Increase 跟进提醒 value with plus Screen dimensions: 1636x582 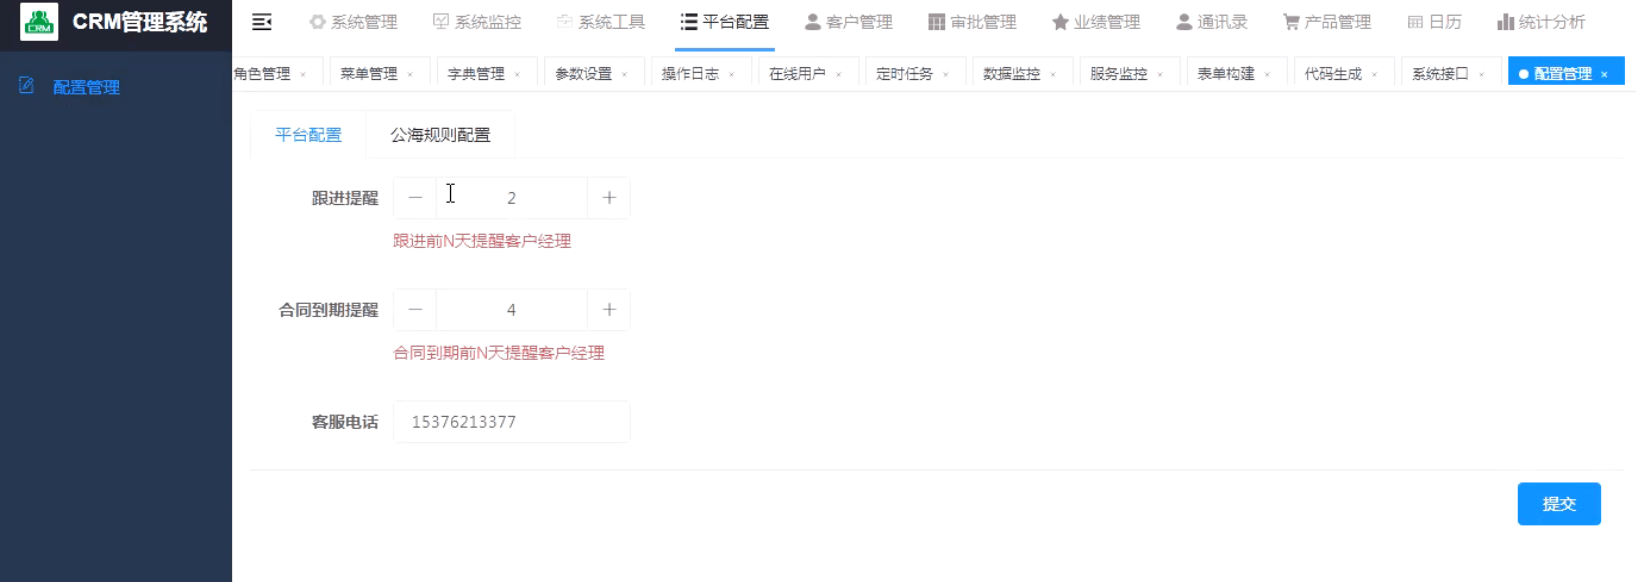coord(609,198)
